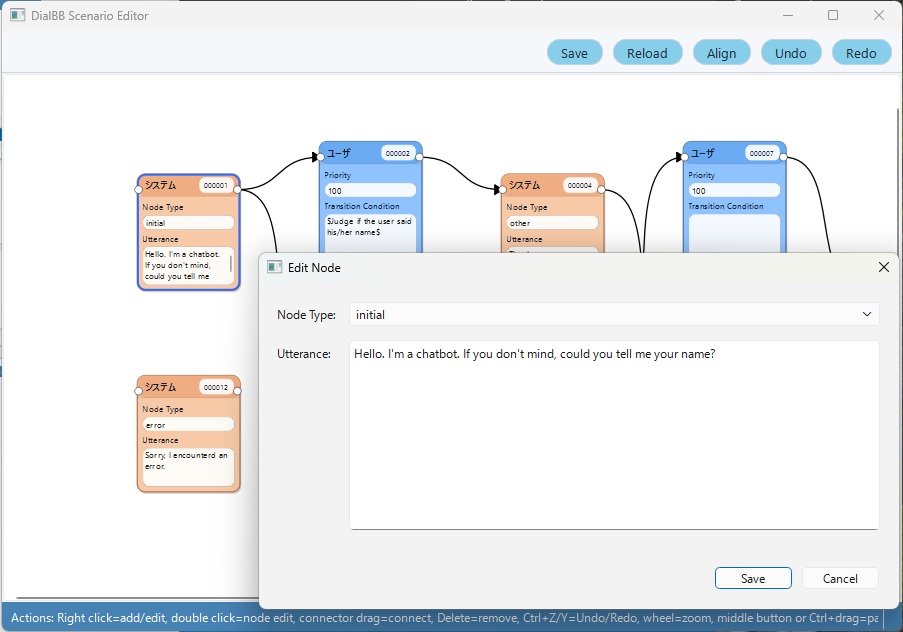Click the Priority field of node 000002
903x632 pixels.
tap(370, 191)
